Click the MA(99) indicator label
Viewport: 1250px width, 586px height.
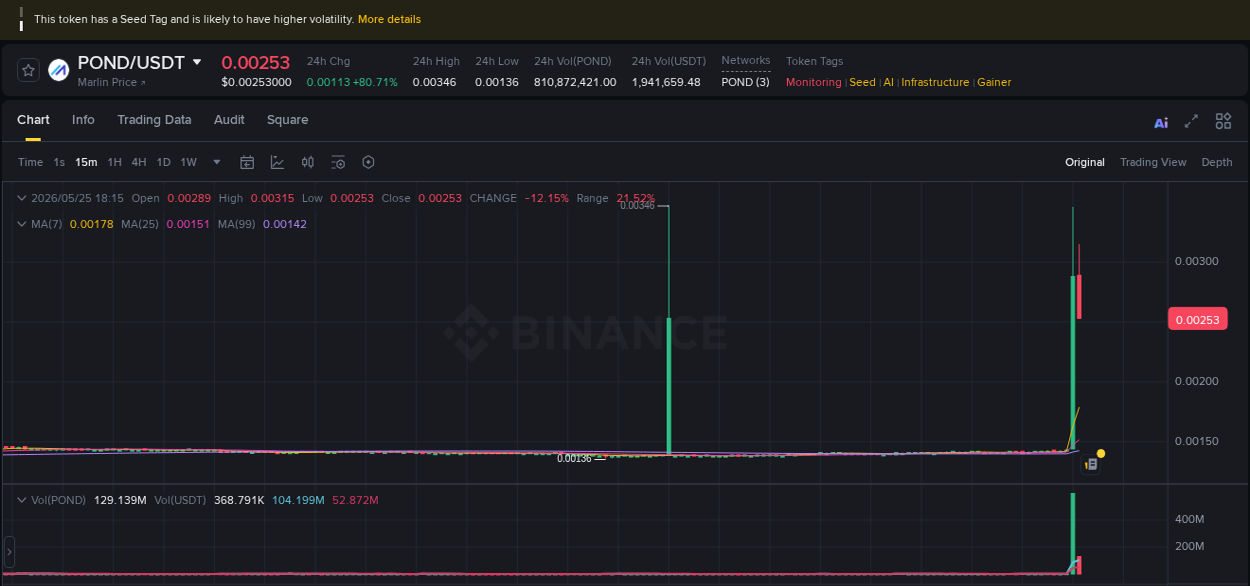pyautogui.click(x=237, y=224)
